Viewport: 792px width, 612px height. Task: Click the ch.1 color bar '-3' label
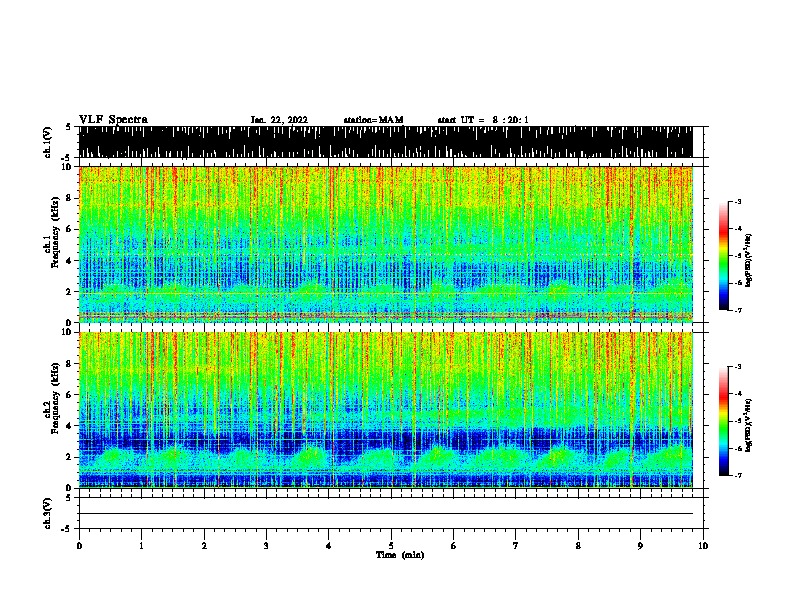[x=738, y=201]
